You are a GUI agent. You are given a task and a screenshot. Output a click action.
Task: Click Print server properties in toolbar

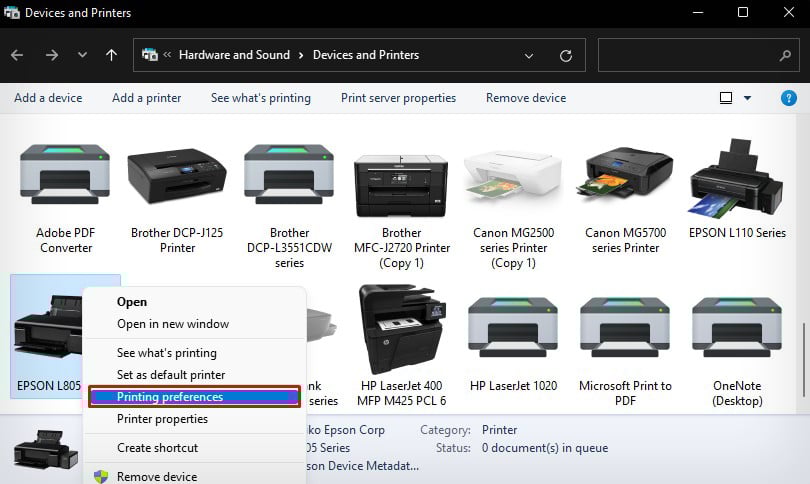[x=398, y=98]
